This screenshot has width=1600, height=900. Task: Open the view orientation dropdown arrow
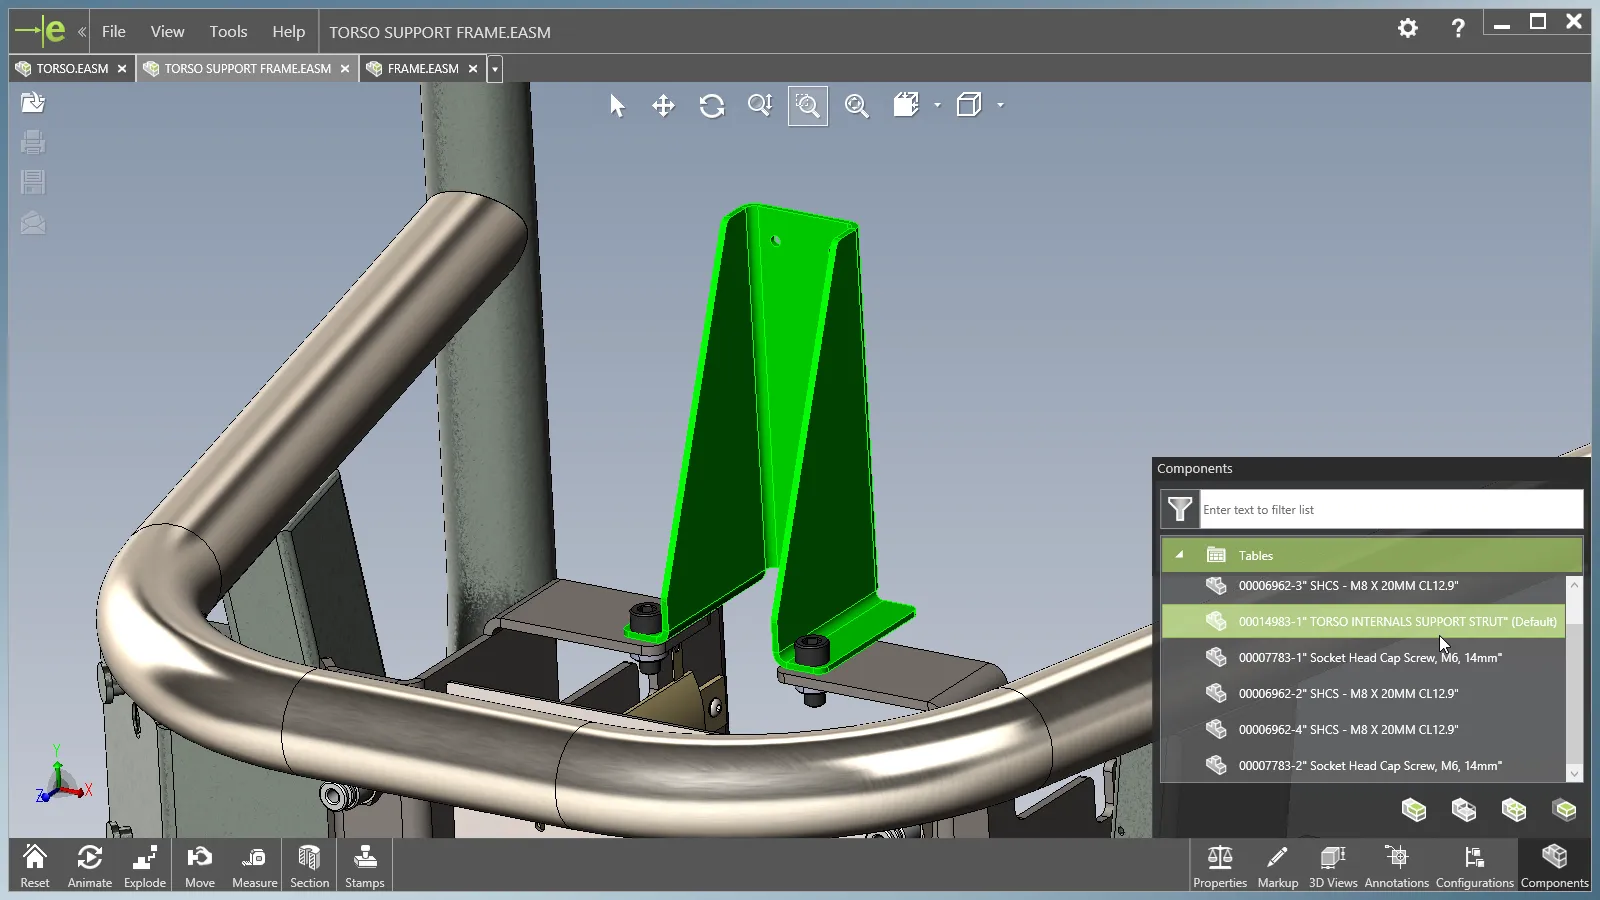coord(937,105)
